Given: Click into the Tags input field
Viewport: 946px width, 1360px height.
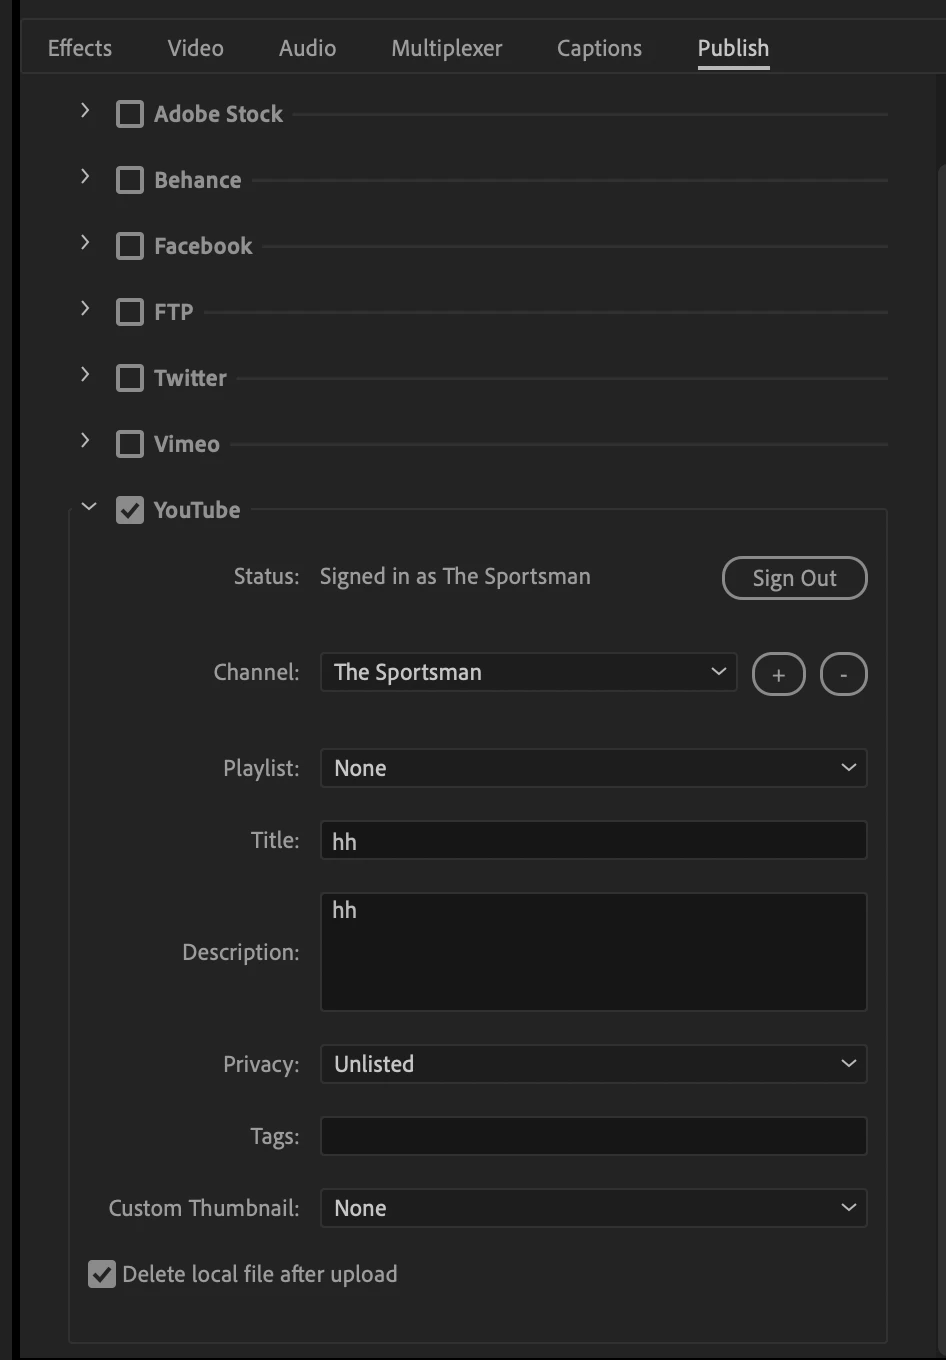Looking at the screenshot, I should 593,1136.
